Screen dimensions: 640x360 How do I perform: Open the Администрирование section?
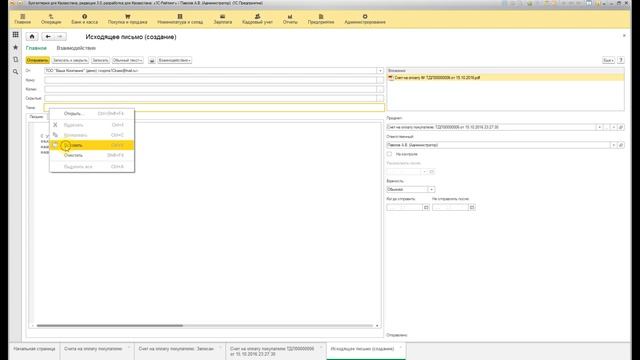click(365, 19)
